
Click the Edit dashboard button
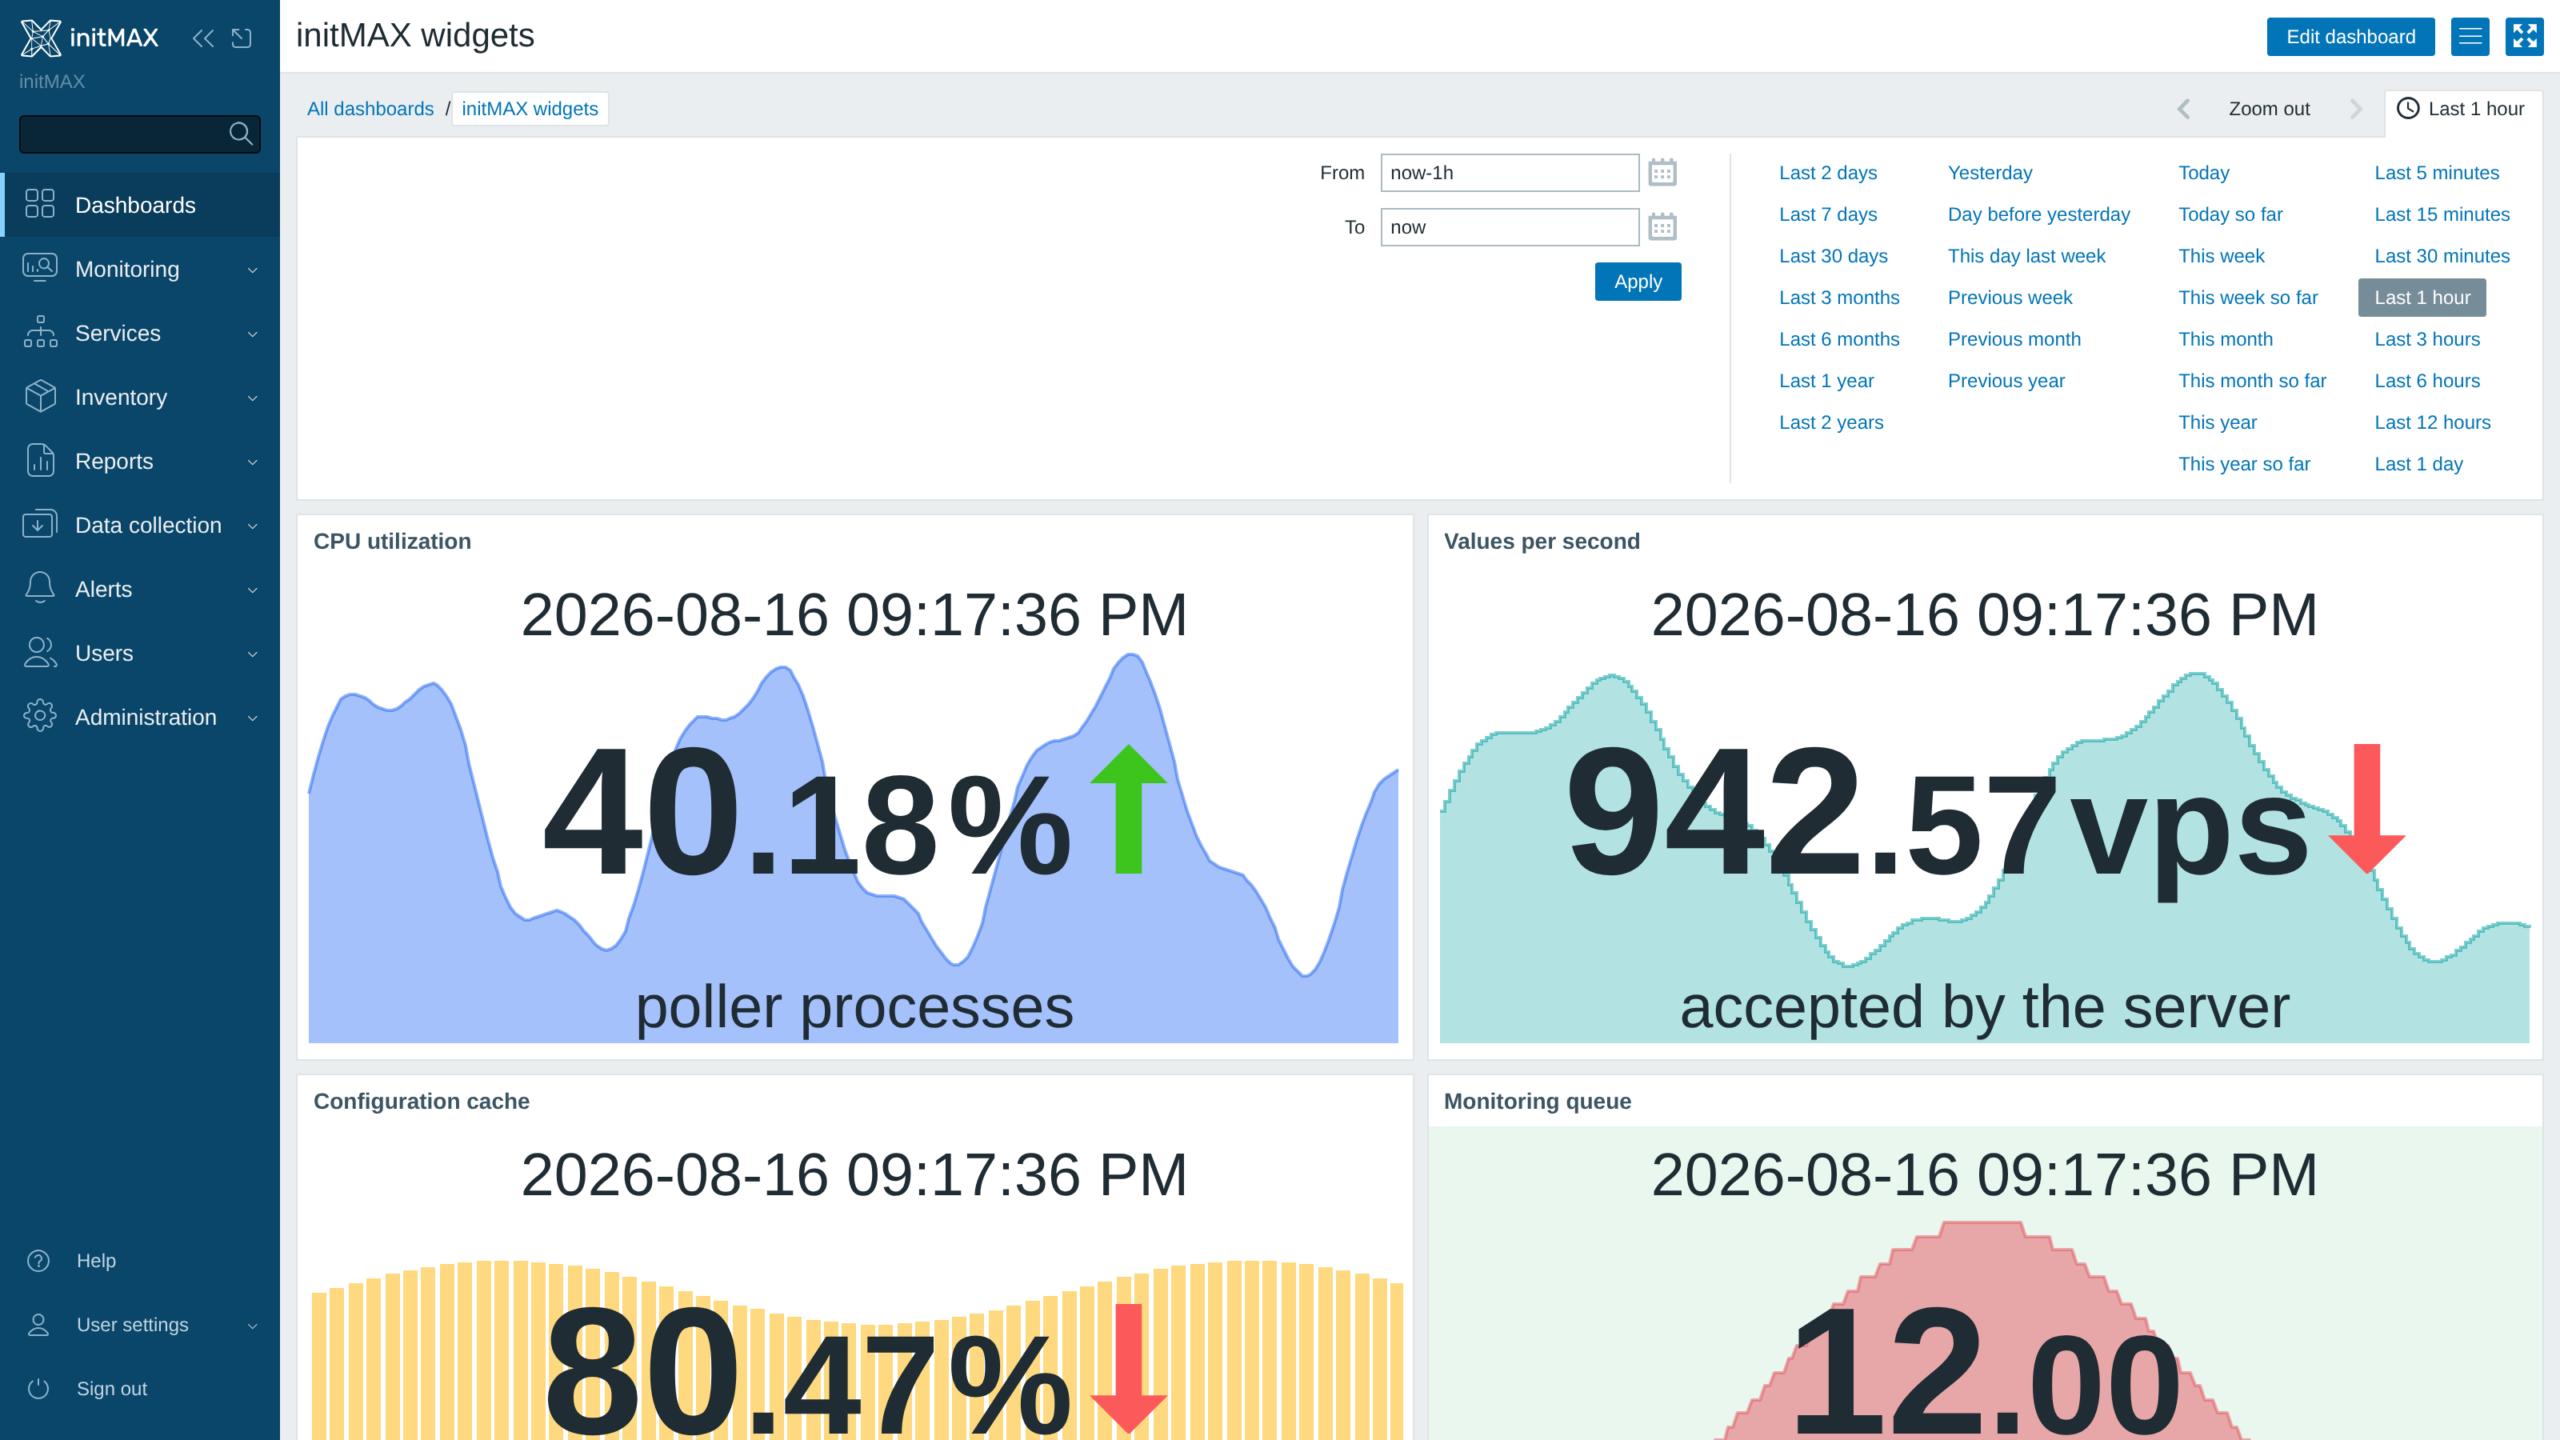pos(2350,37)
